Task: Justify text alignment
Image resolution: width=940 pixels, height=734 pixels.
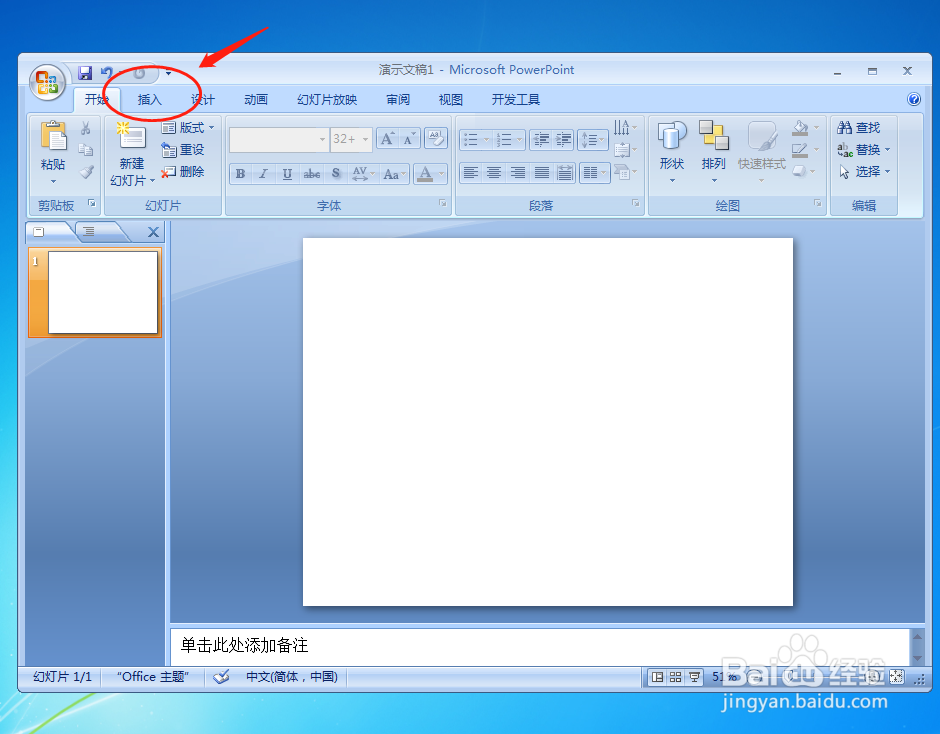Action: (x=541, y=173)
